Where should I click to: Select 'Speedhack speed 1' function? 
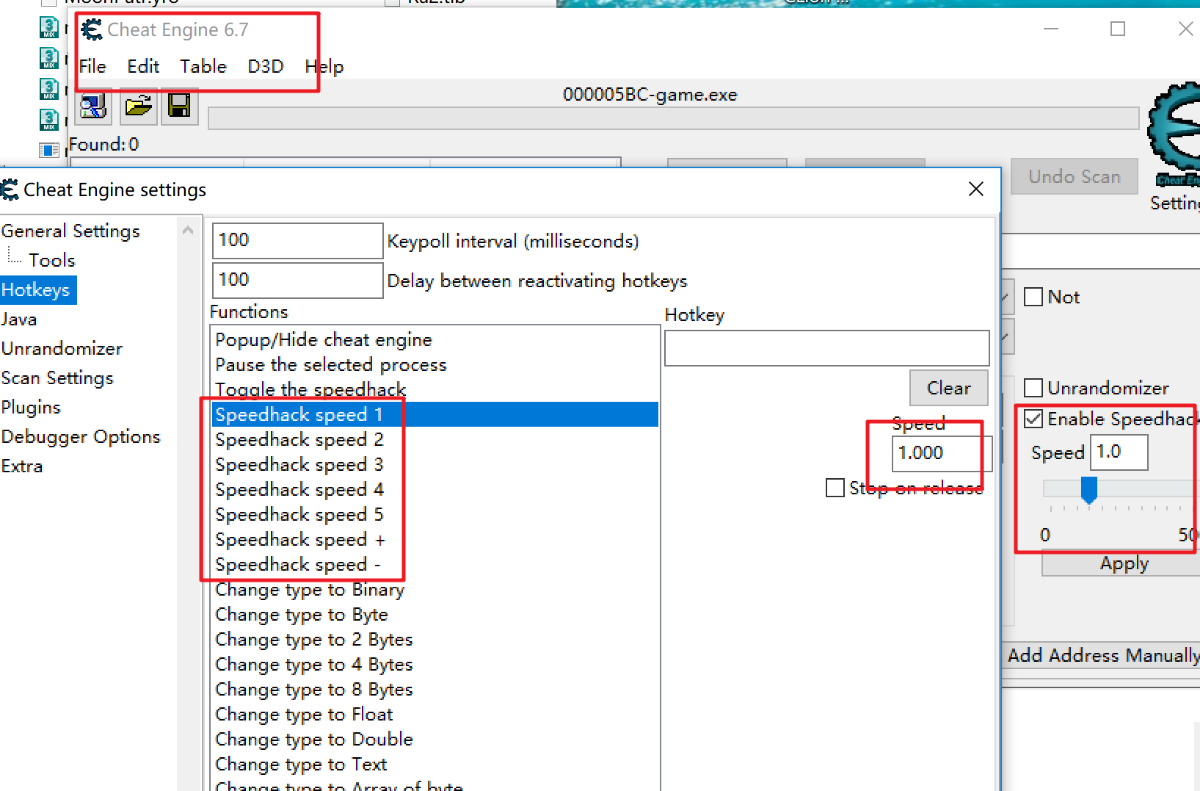tap(434, 414)
